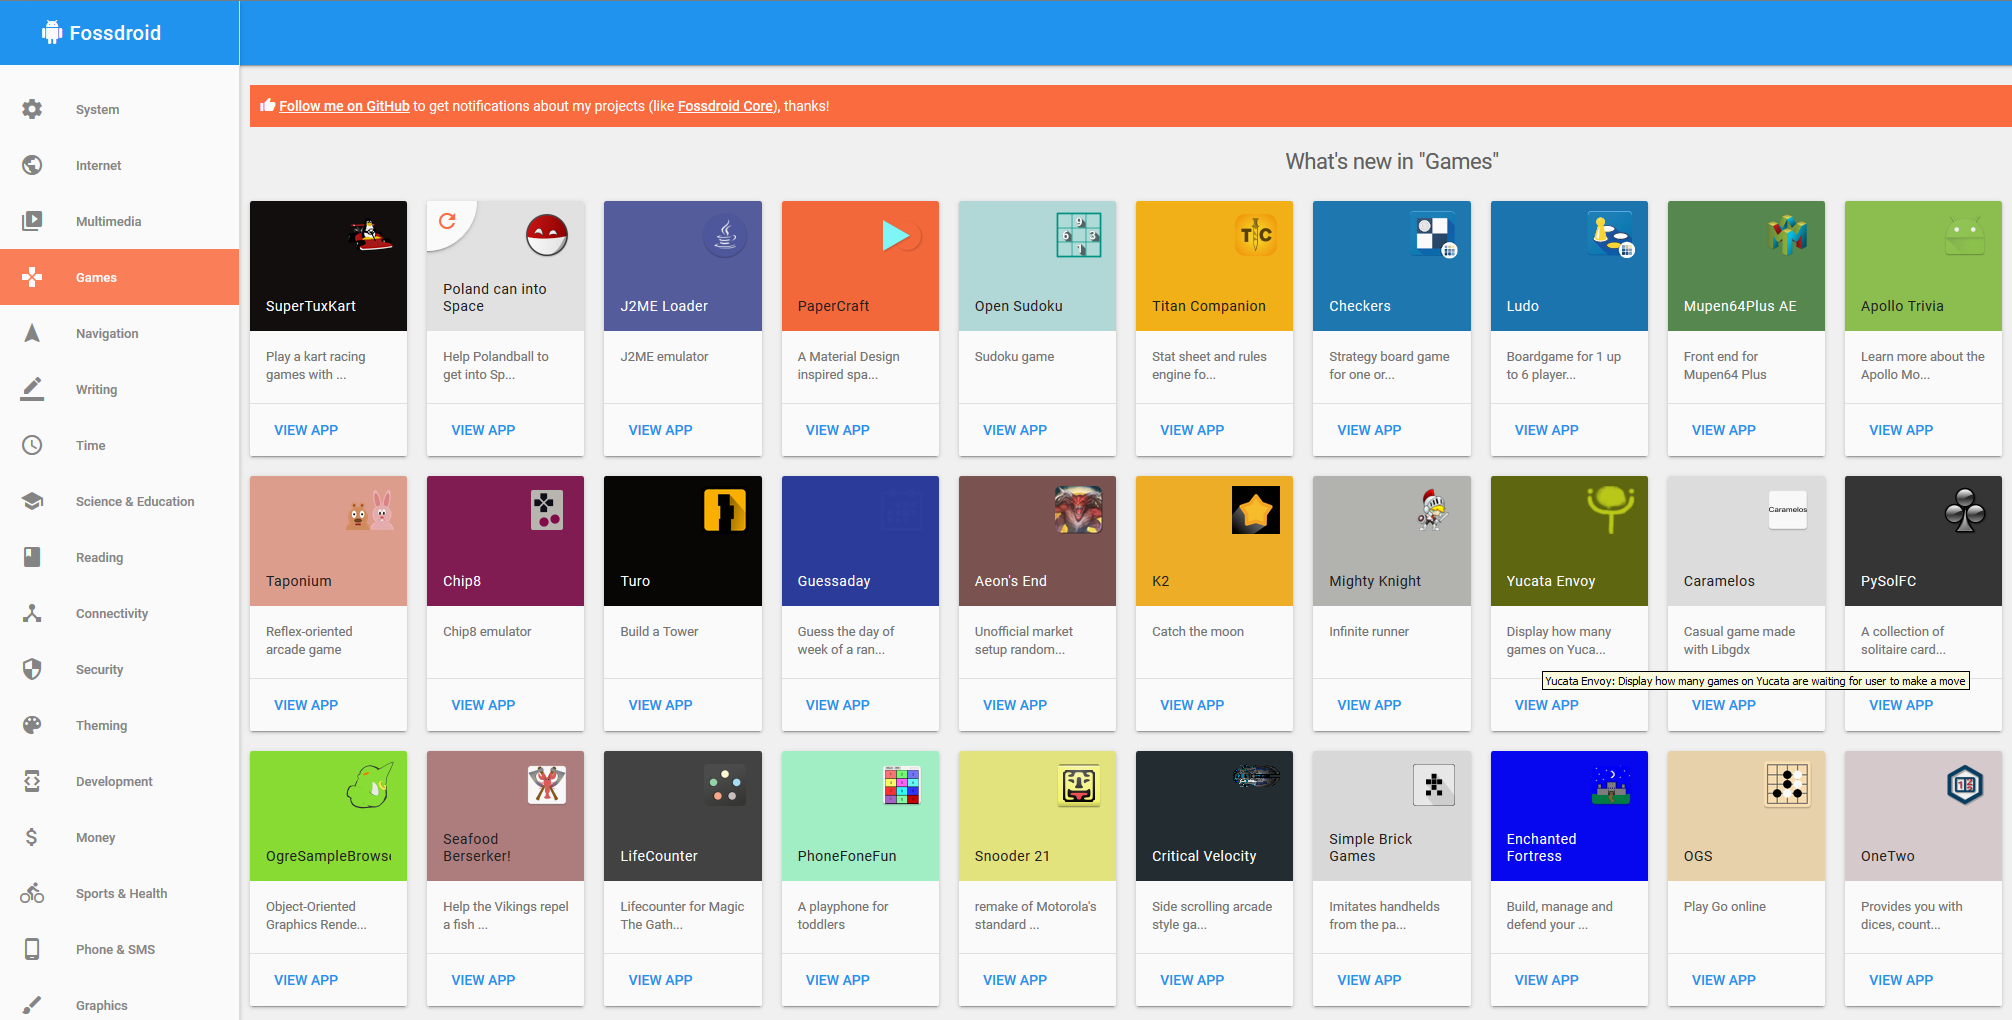
Task: Click the Aeon's End card thumbnail
Action: (1037, 541)
